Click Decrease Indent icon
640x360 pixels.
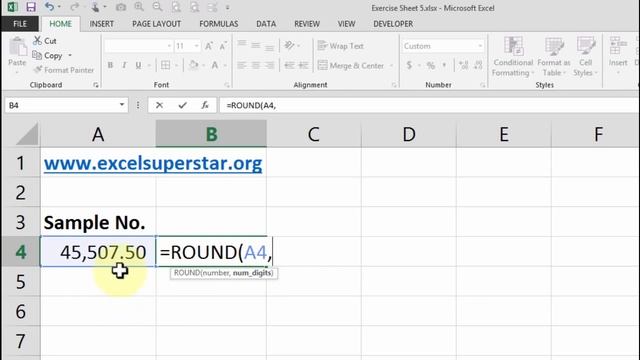pyautogui.click(x=289, y=65)
